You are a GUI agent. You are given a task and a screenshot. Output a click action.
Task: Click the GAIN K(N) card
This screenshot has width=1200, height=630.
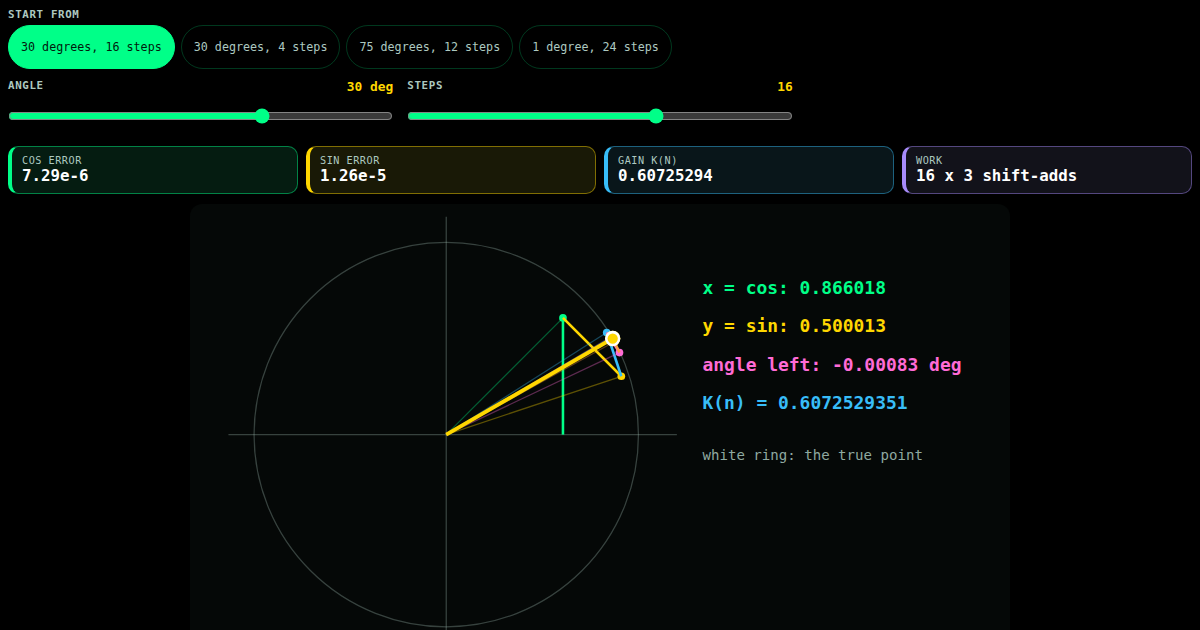click(749, 170)
